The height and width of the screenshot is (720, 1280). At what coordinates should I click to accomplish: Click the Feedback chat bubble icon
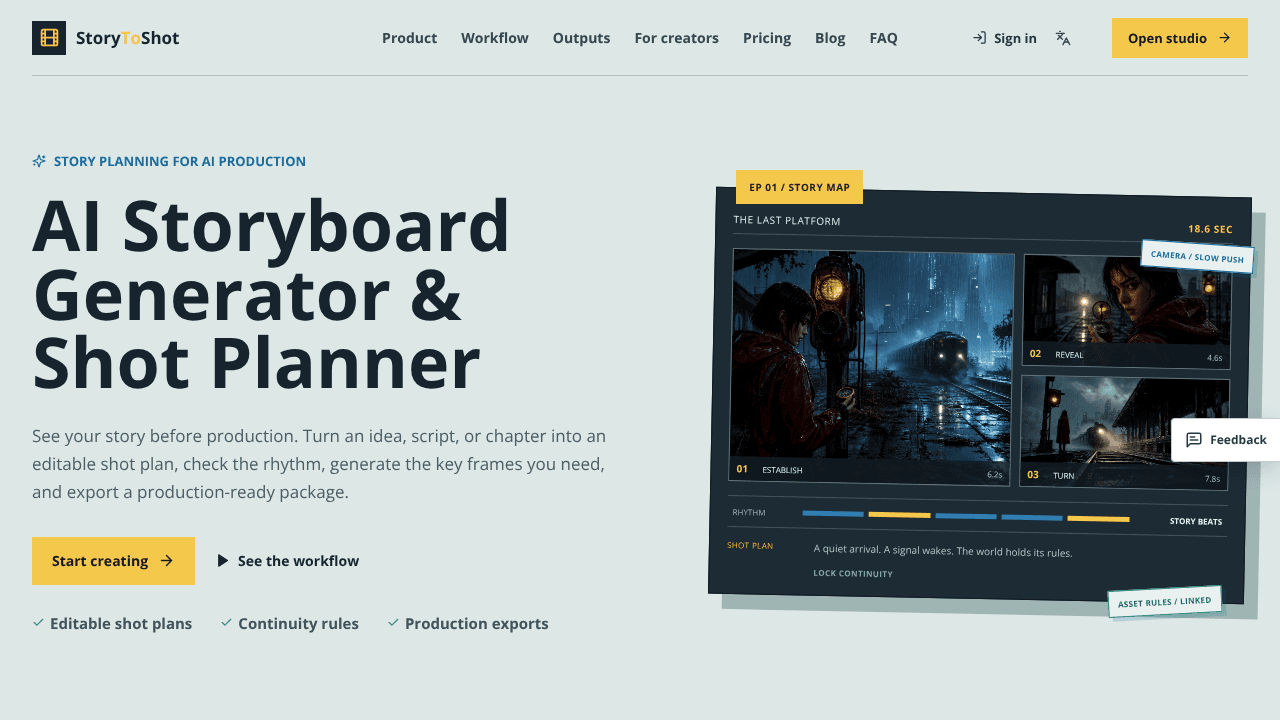point(1194,440)
